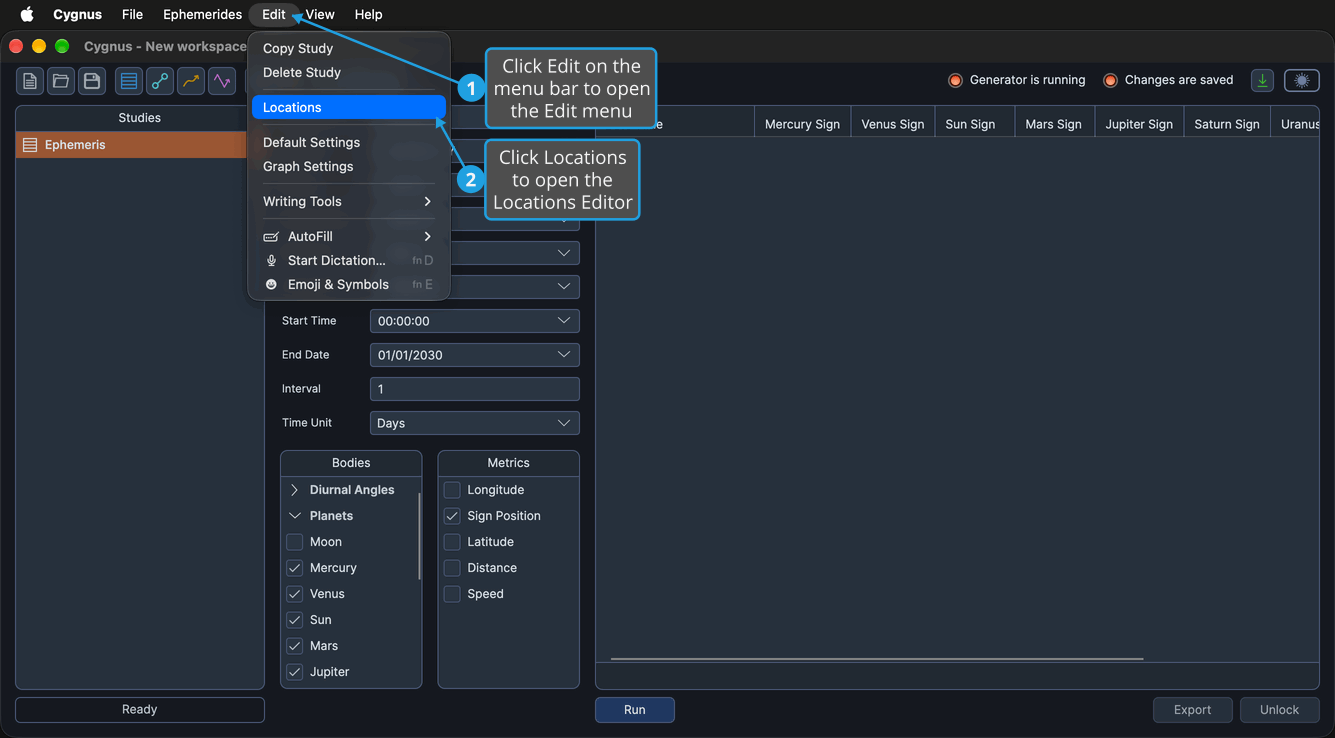Enable the Speed metric checkbox
The height and width of the screenshot is (738, 1335).
click(452, 594)
